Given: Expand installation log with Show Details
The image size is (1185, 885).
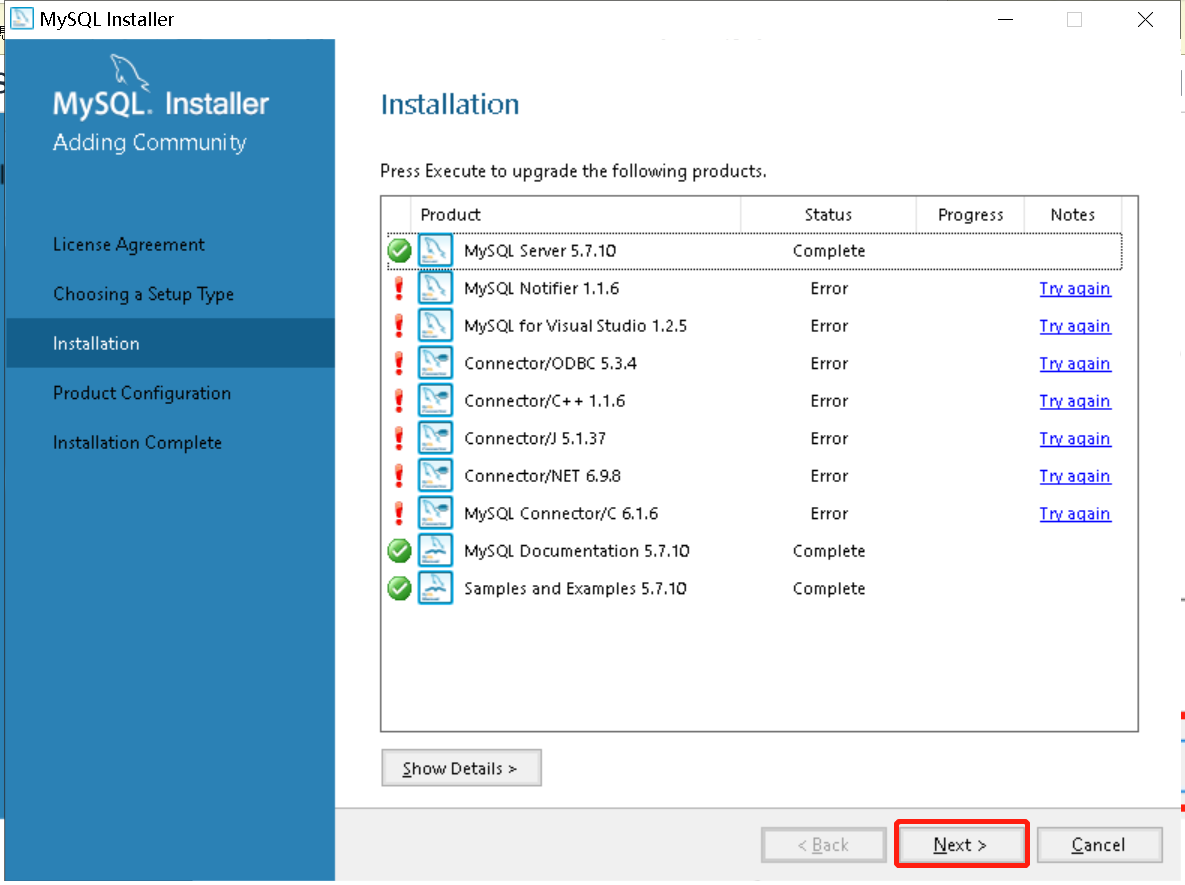Looking at the screenshot, I should click(x=461, y=768).
